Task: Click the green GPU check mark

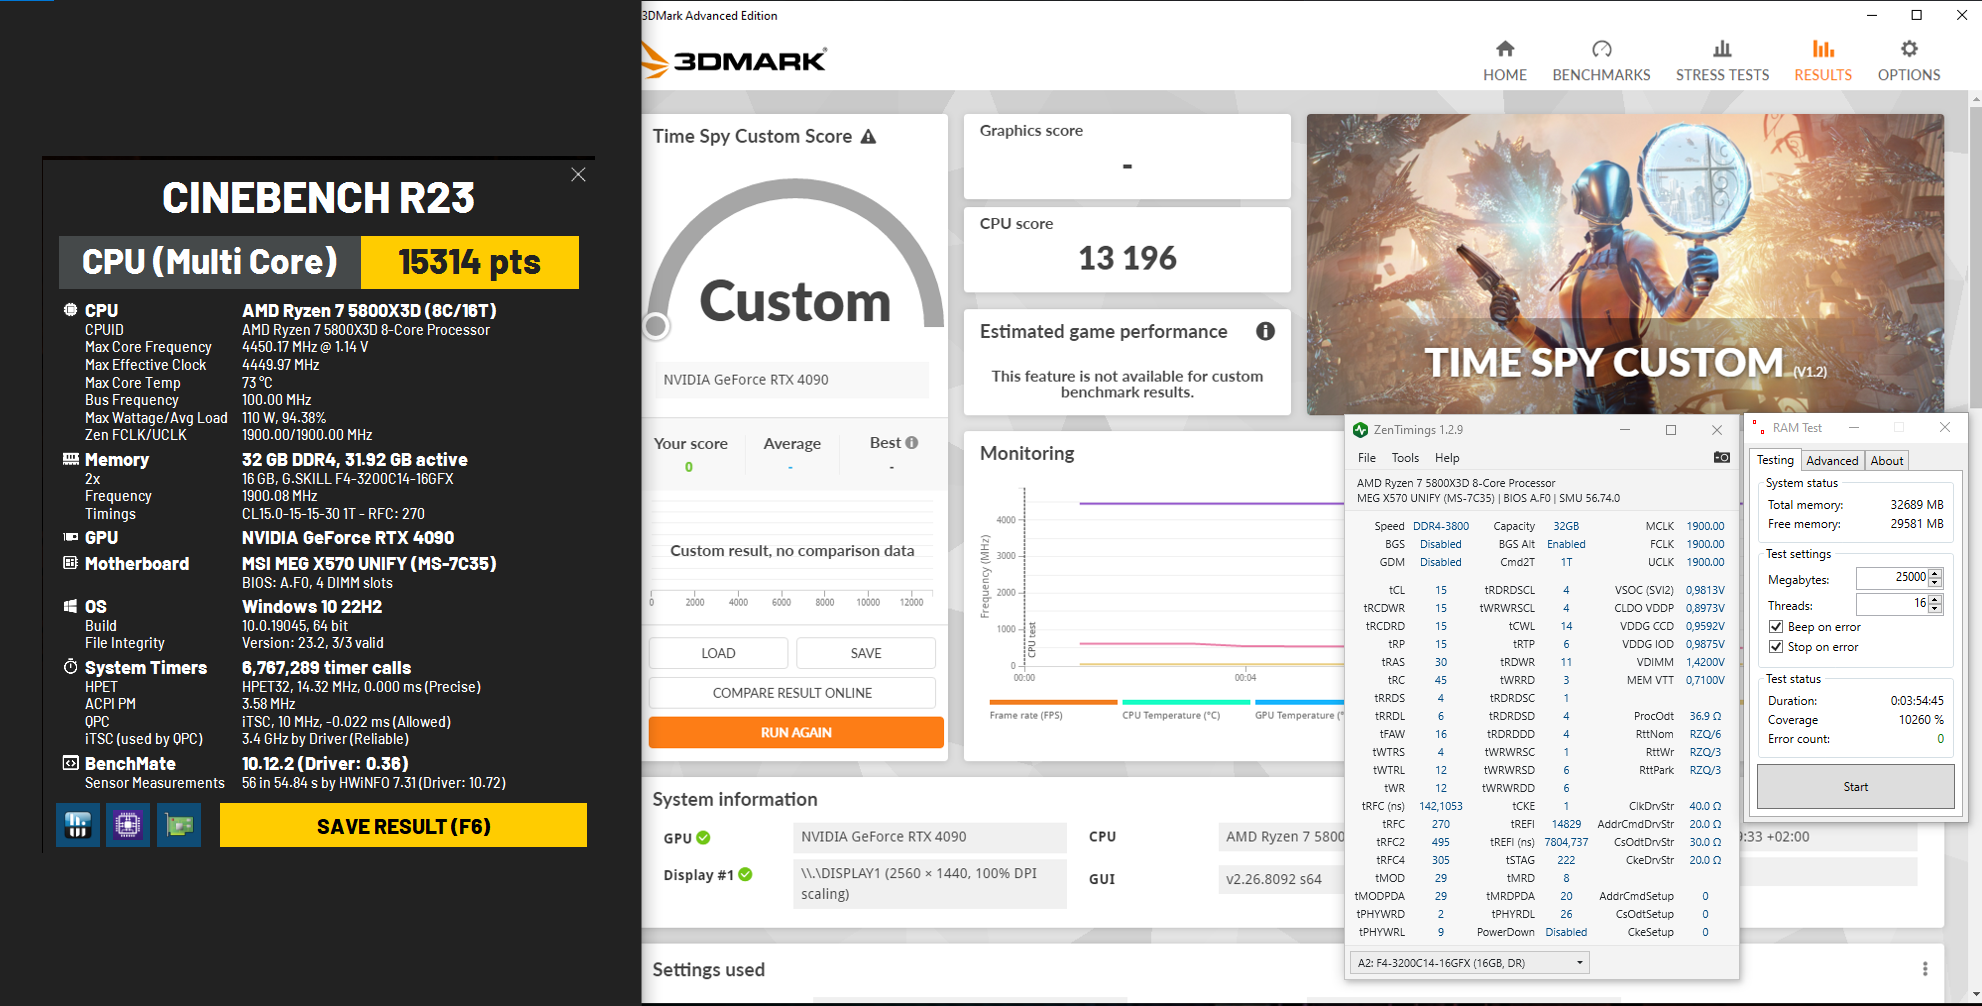Action: coord(703,838)
